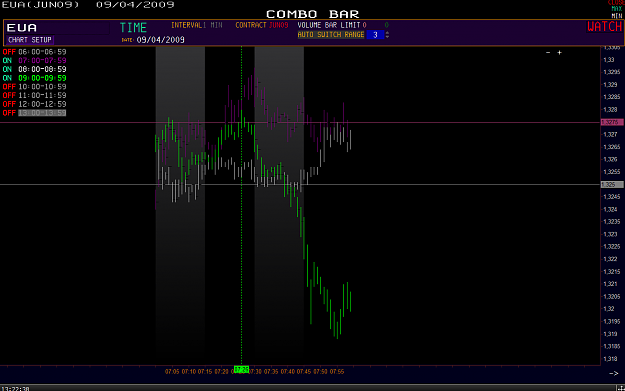Click the AUTO SWITCH RANGE value field

pos(375,35)
